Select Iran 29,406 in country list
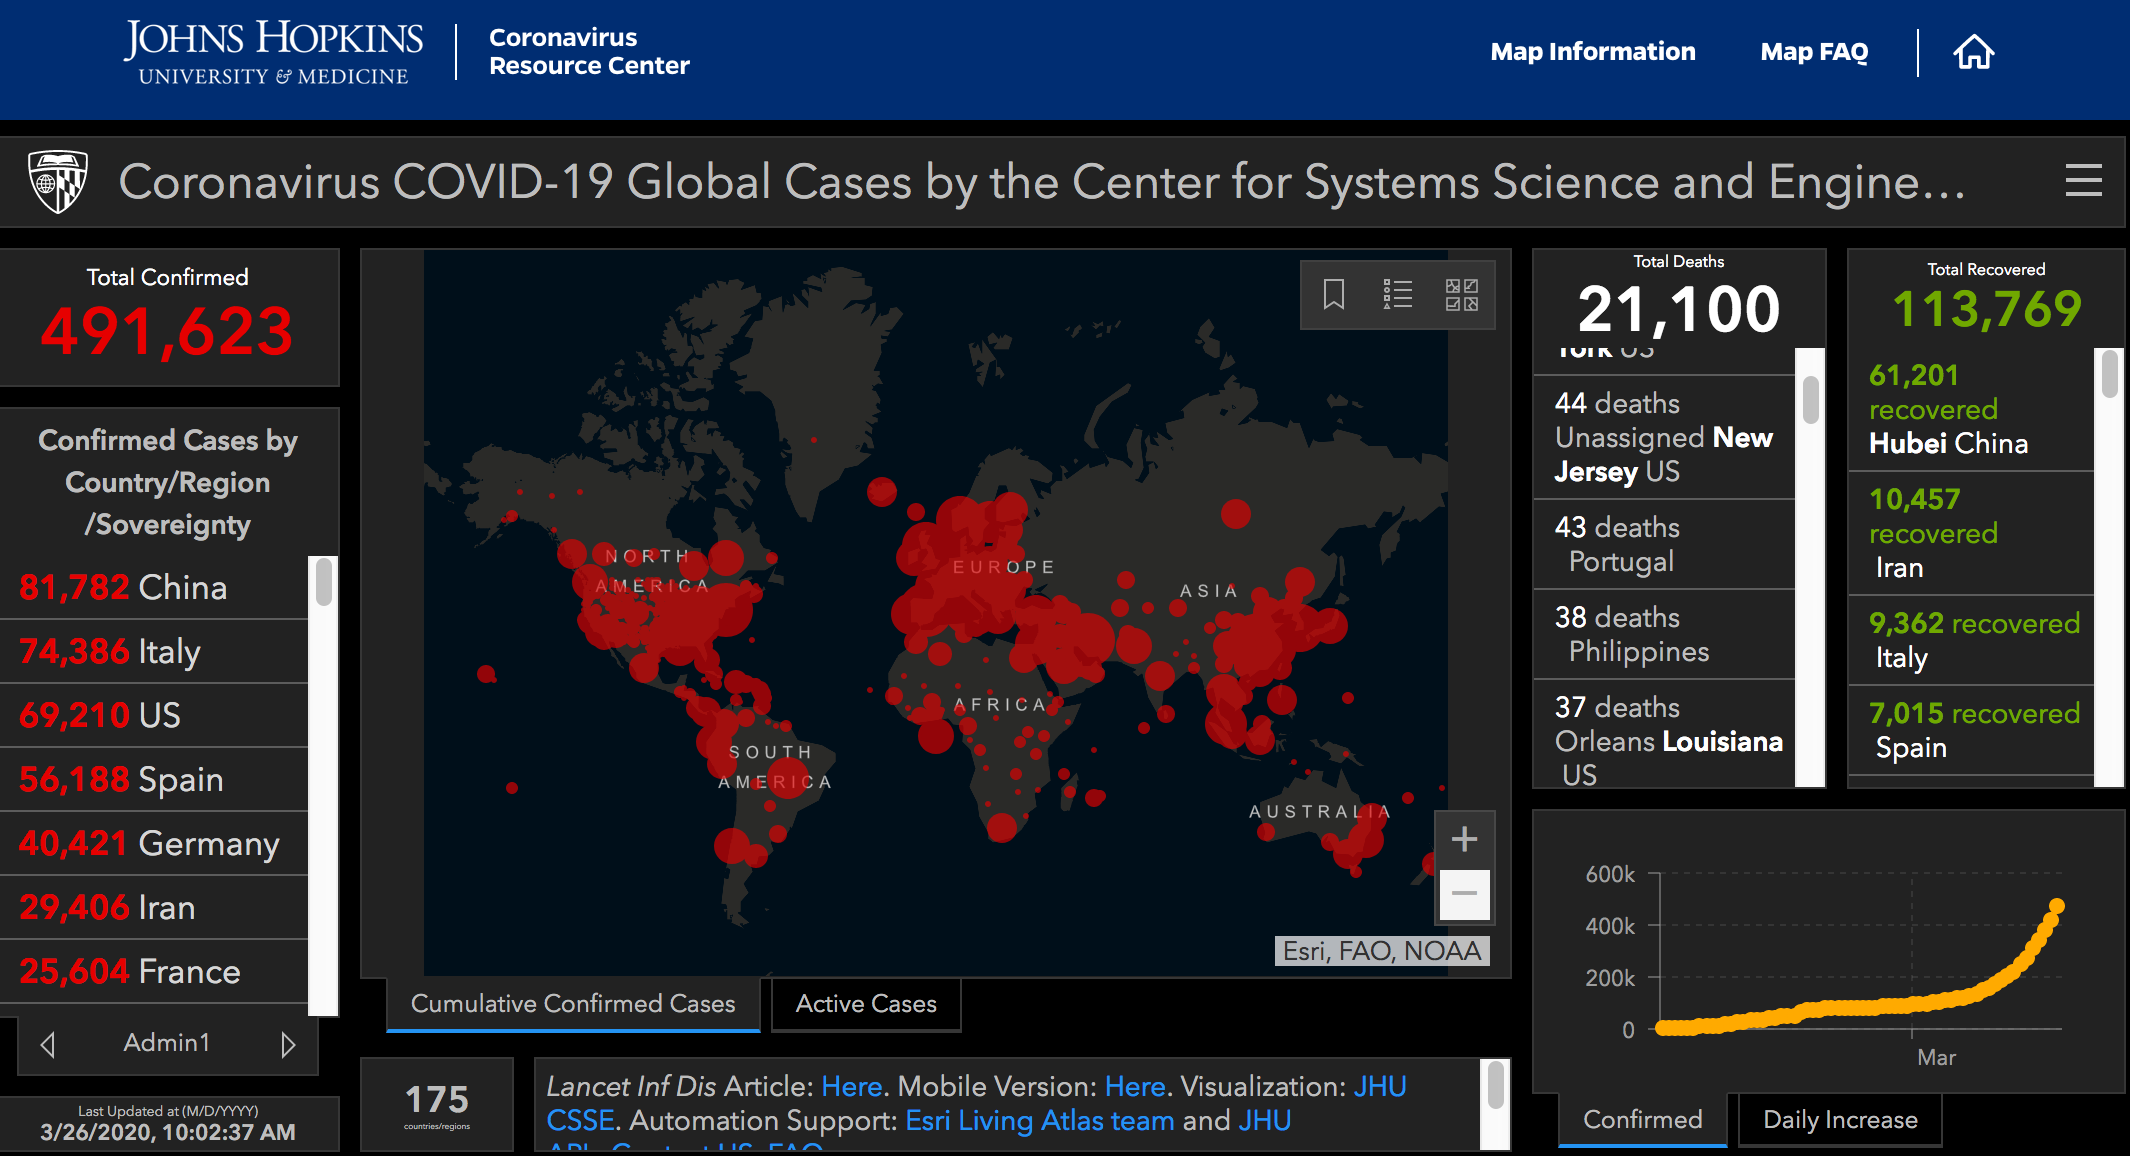Viewport: 2130px width, 1156px height. [x=154, y=908]
